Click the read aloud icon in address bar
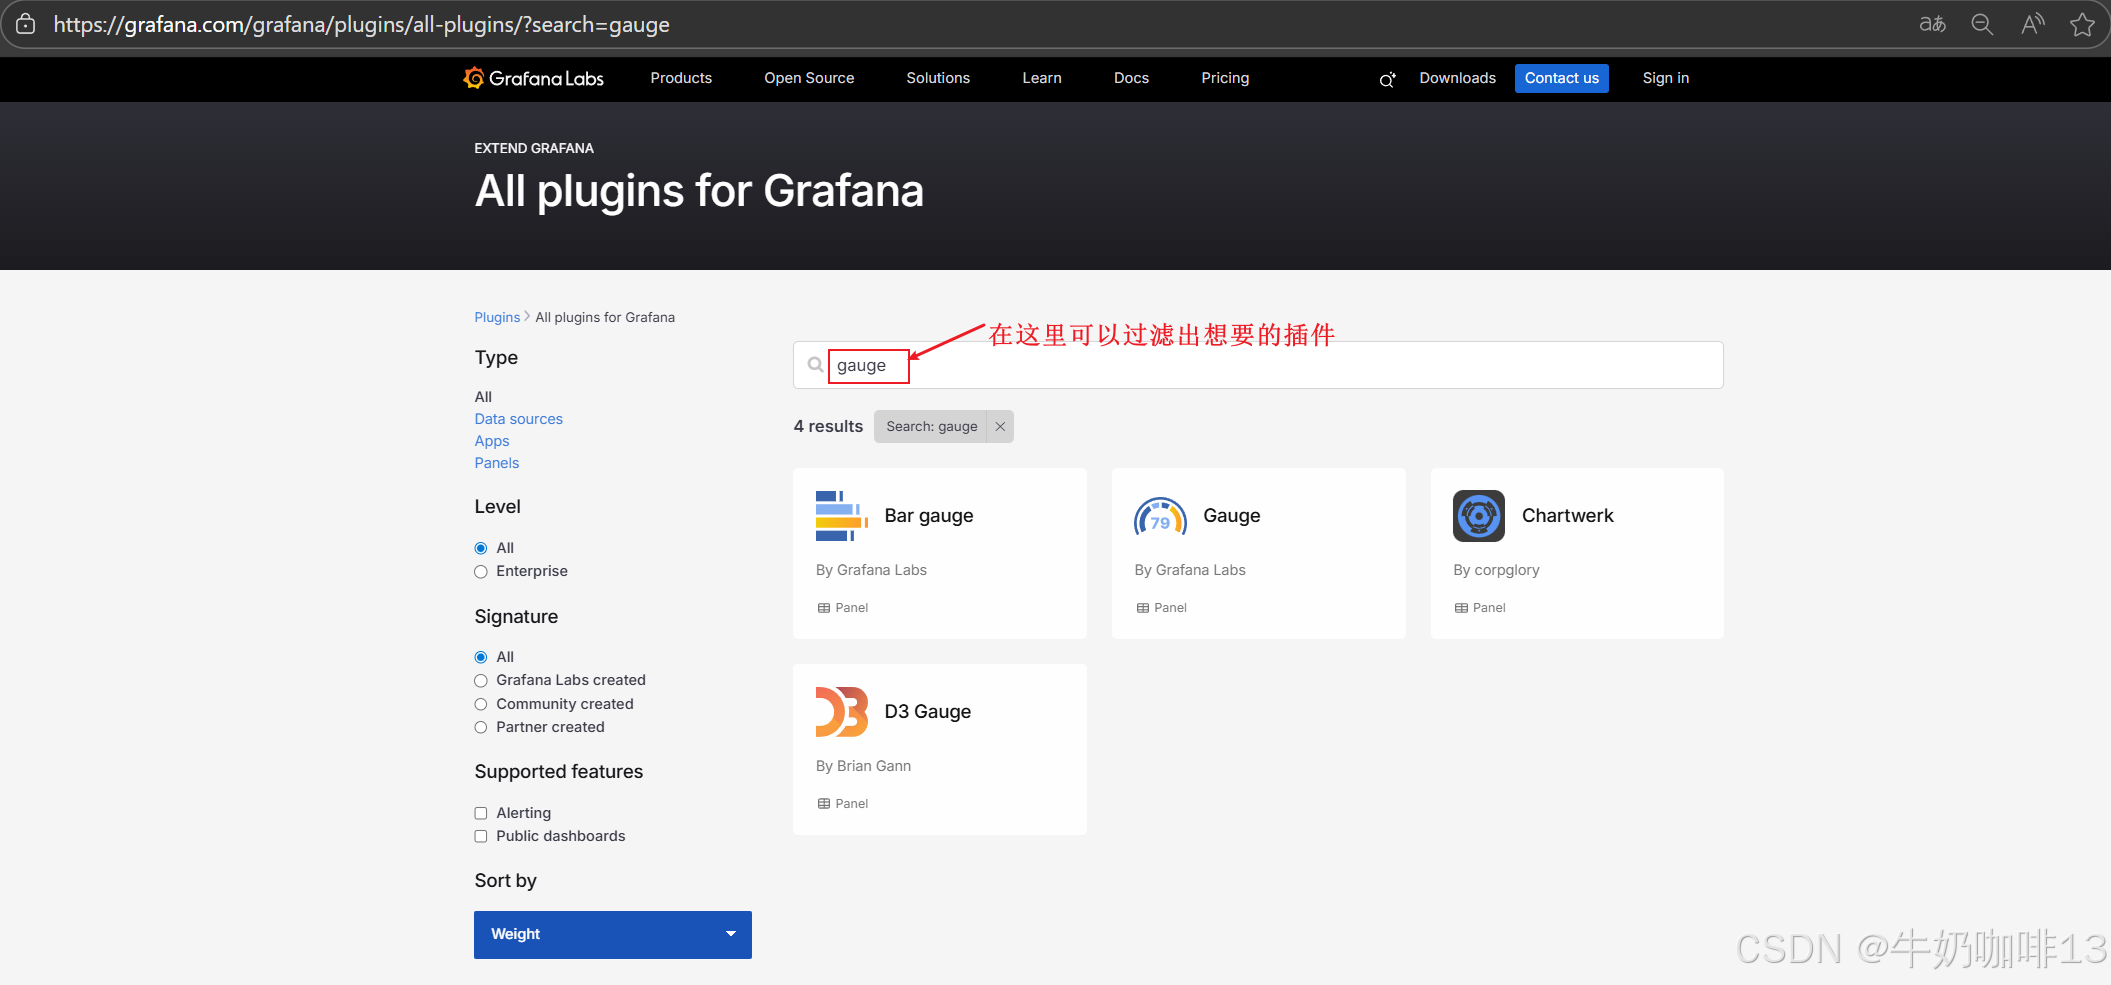2111x985 pixels. point(2032,24)
